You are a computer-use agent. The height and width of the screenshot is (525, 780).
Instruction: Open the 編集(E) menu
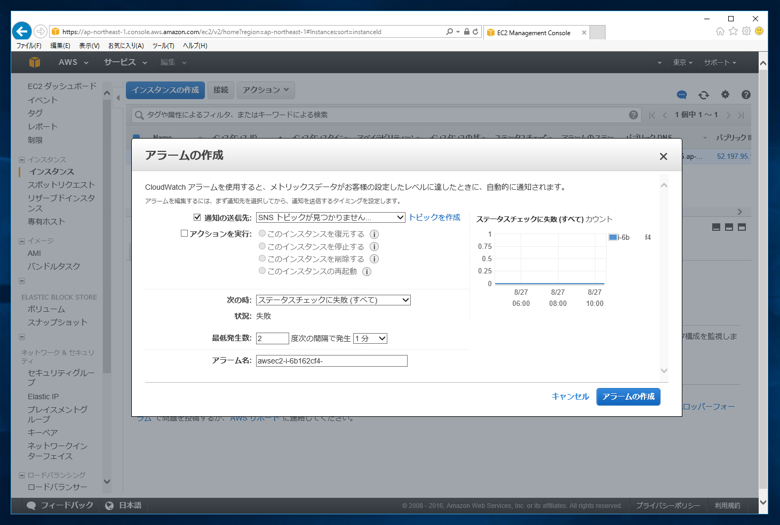pos(60,46)
